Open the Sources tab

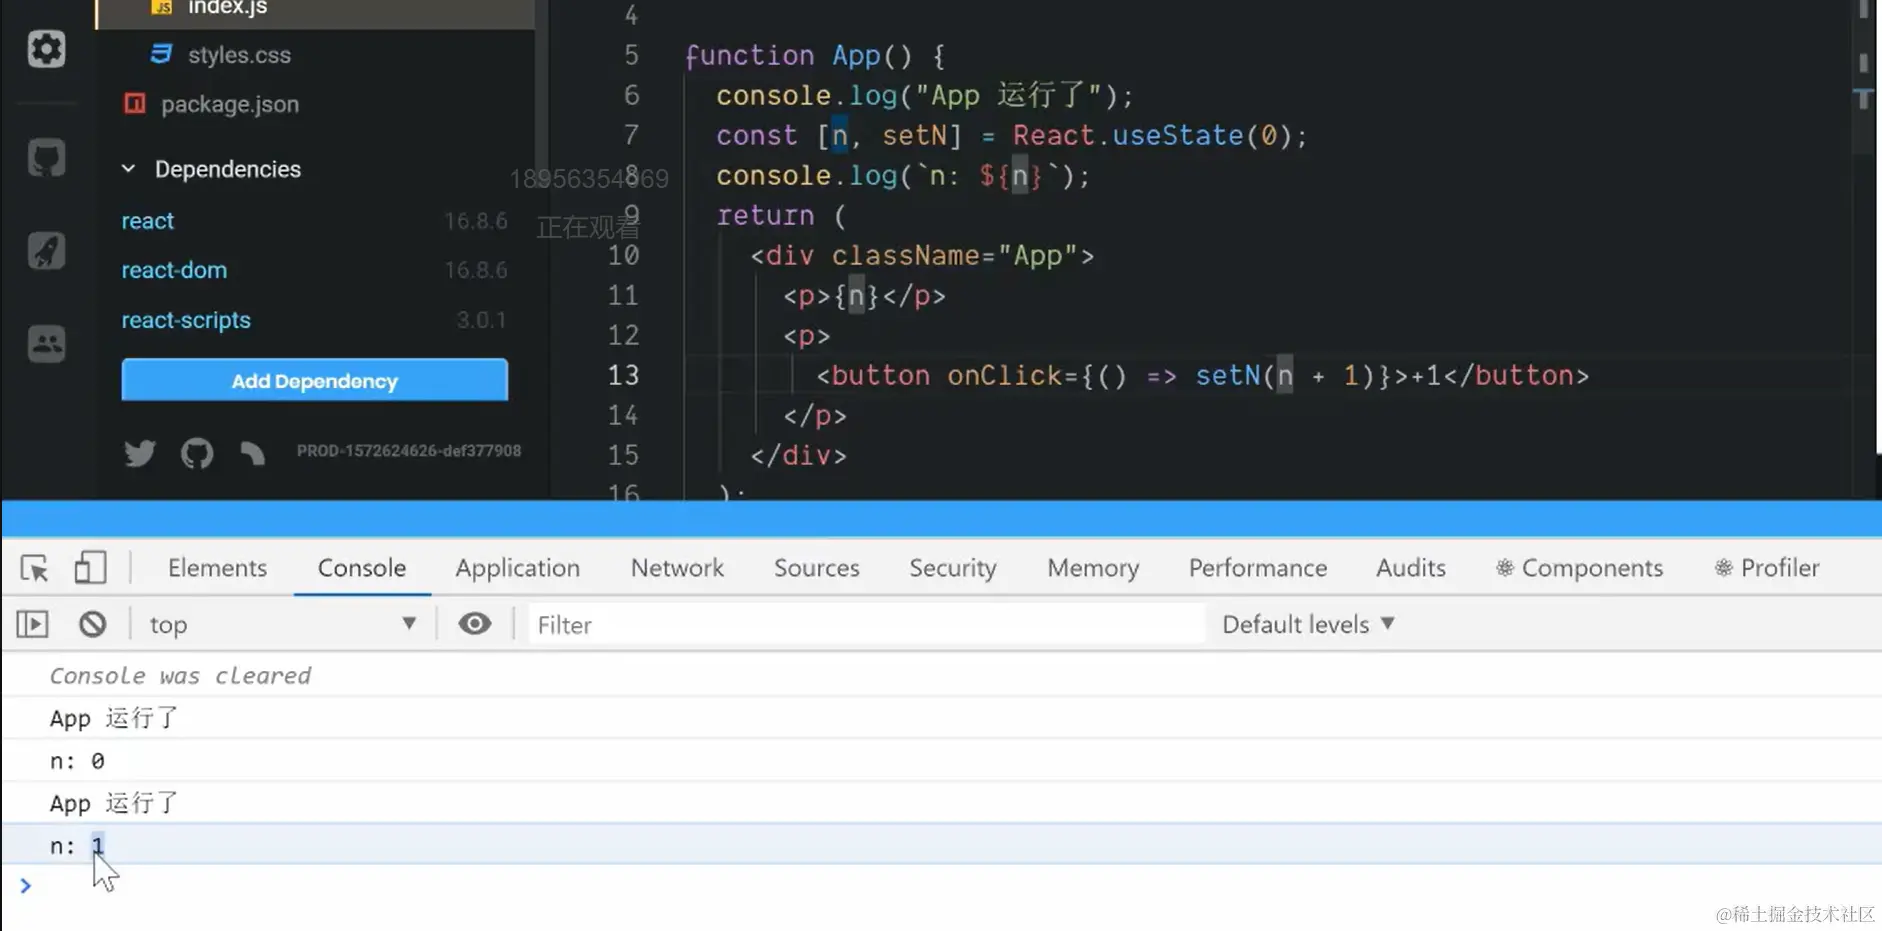click(817, 568)
